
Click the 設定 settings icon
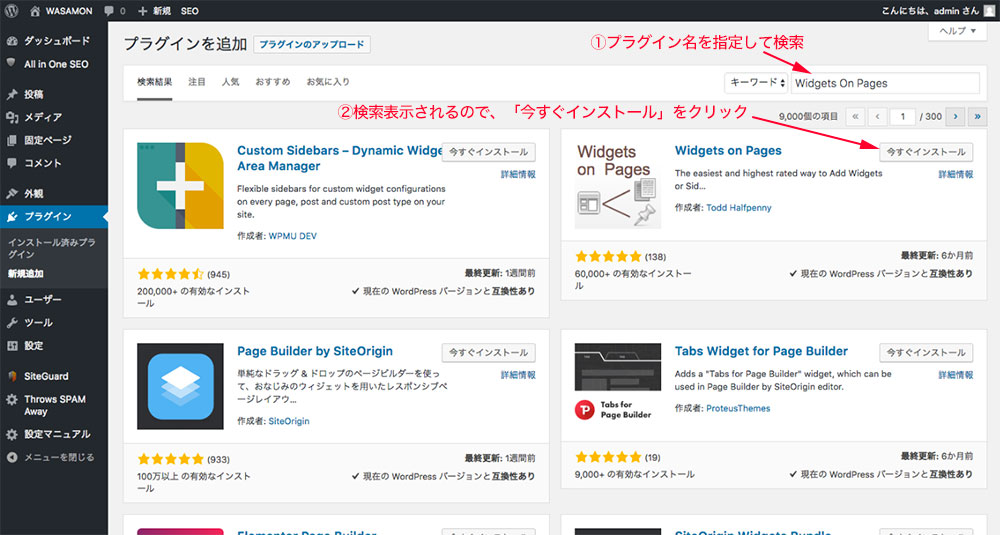pyautogui.click(x=12, y=346)
